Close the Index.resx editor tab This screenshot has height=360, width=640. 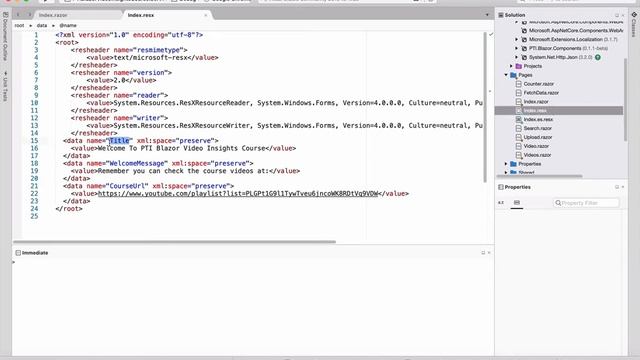206,15
